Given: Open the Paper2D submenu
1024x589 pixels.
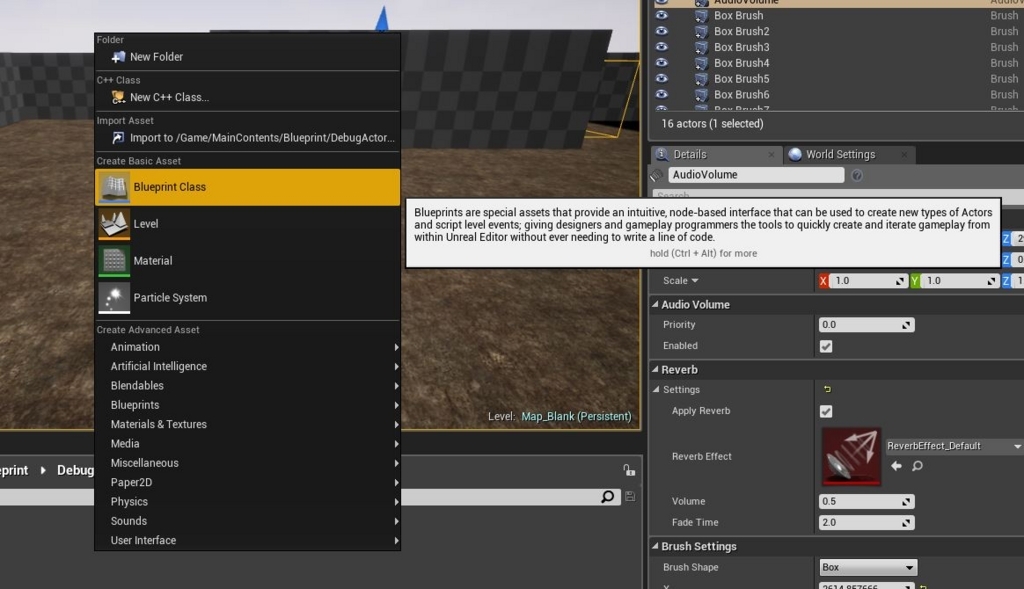Looking at the screenshot, I should [x=248, y=483].
